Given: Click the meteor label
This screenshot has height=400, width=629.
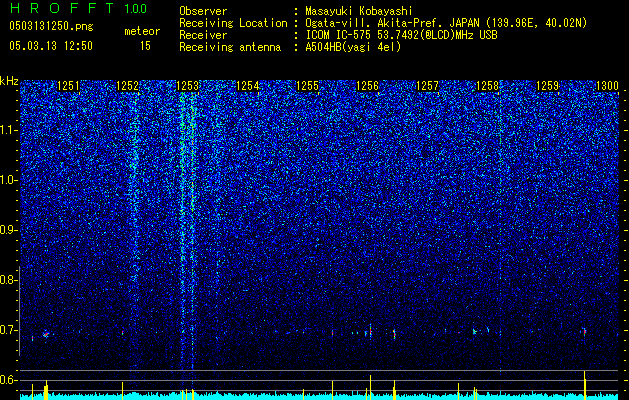Looking at the screenshot, I should pos(142,31).
